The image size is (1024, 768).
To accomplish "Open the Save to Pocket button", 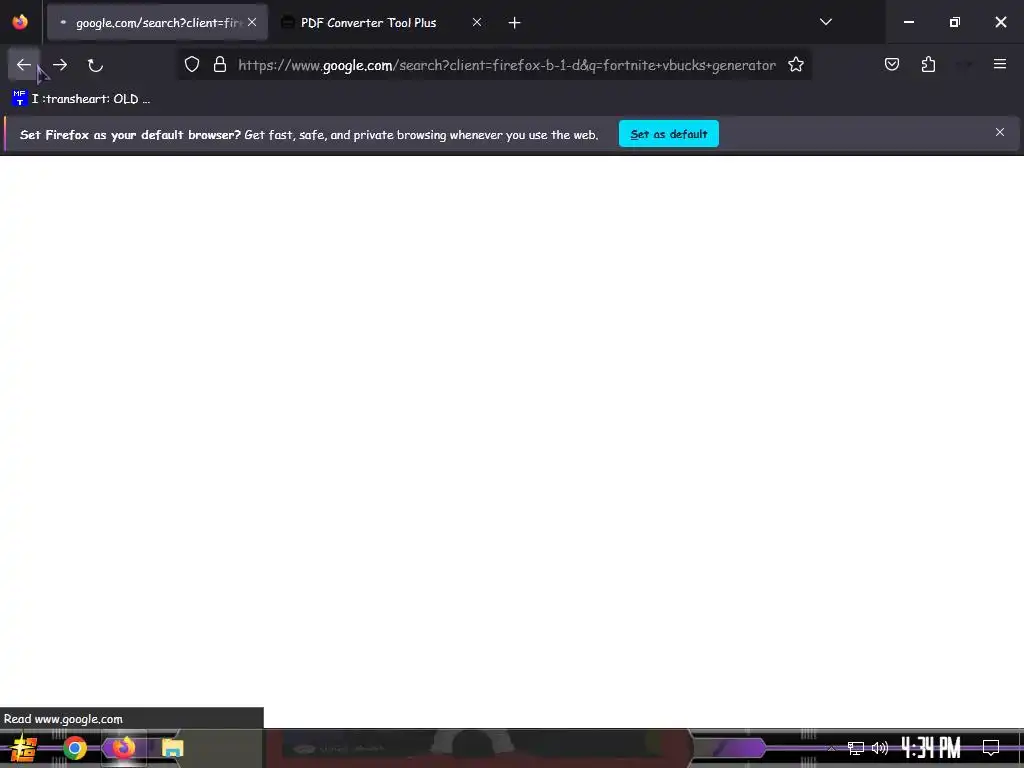I will [891, 64].
